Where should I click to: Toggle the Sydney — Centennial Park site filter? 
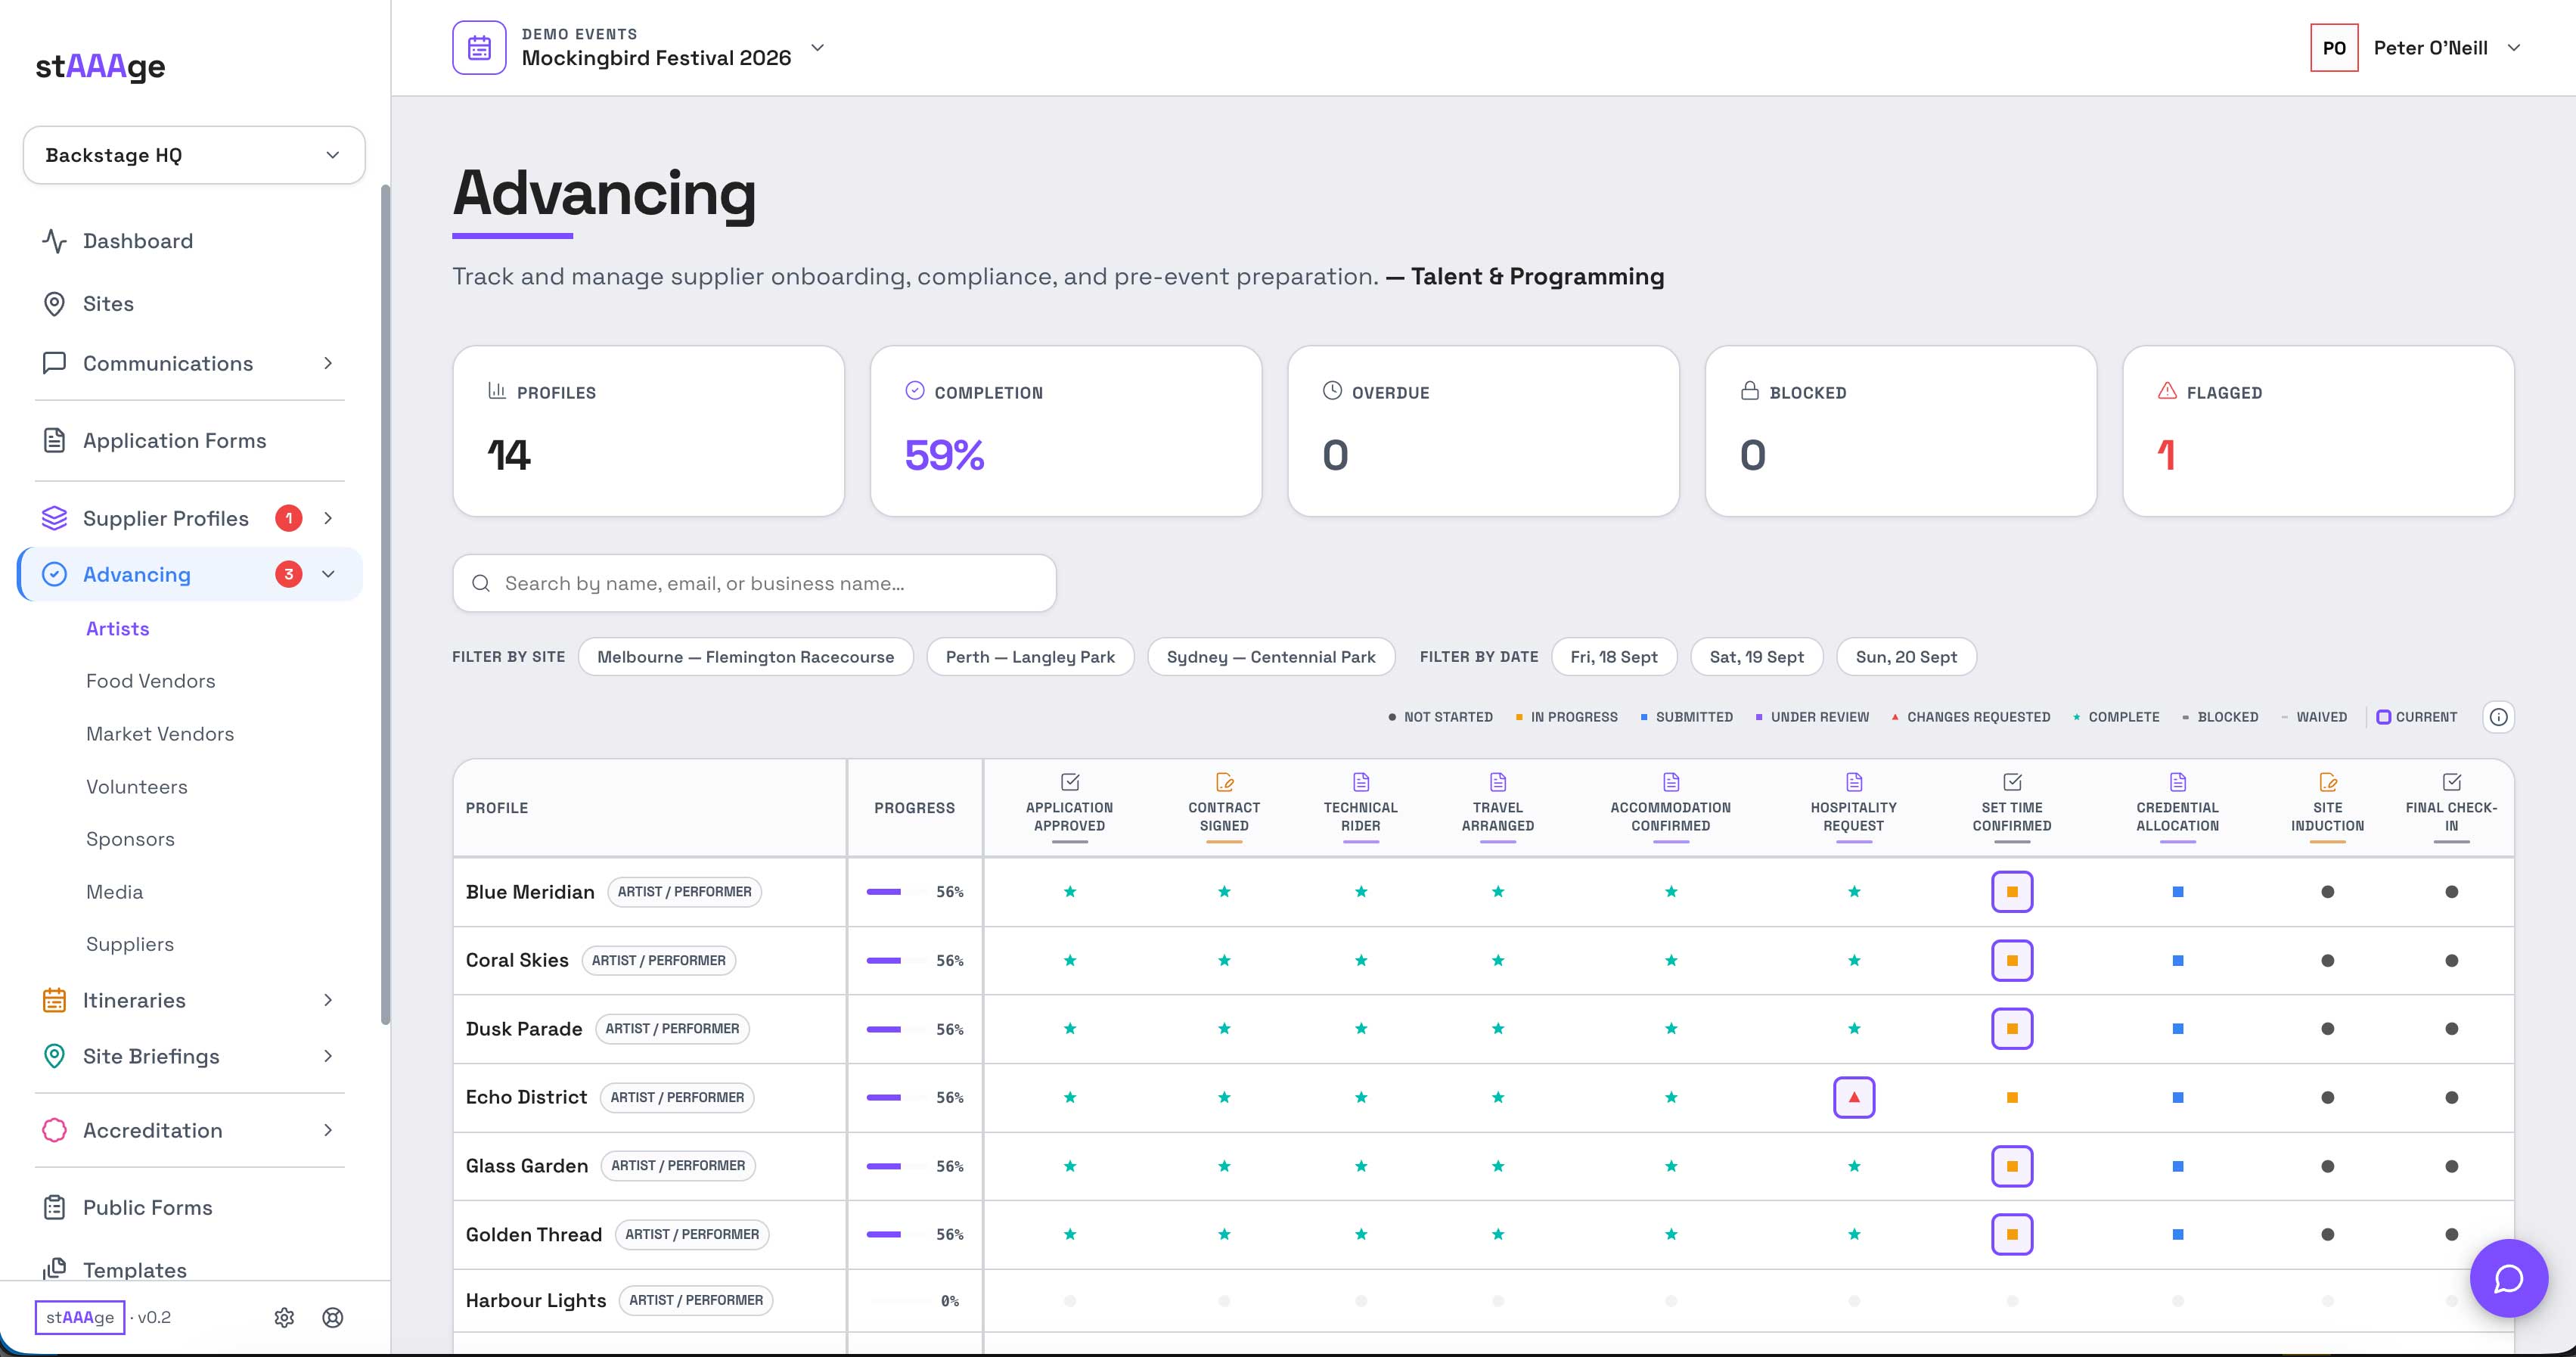coord(1270,657)
